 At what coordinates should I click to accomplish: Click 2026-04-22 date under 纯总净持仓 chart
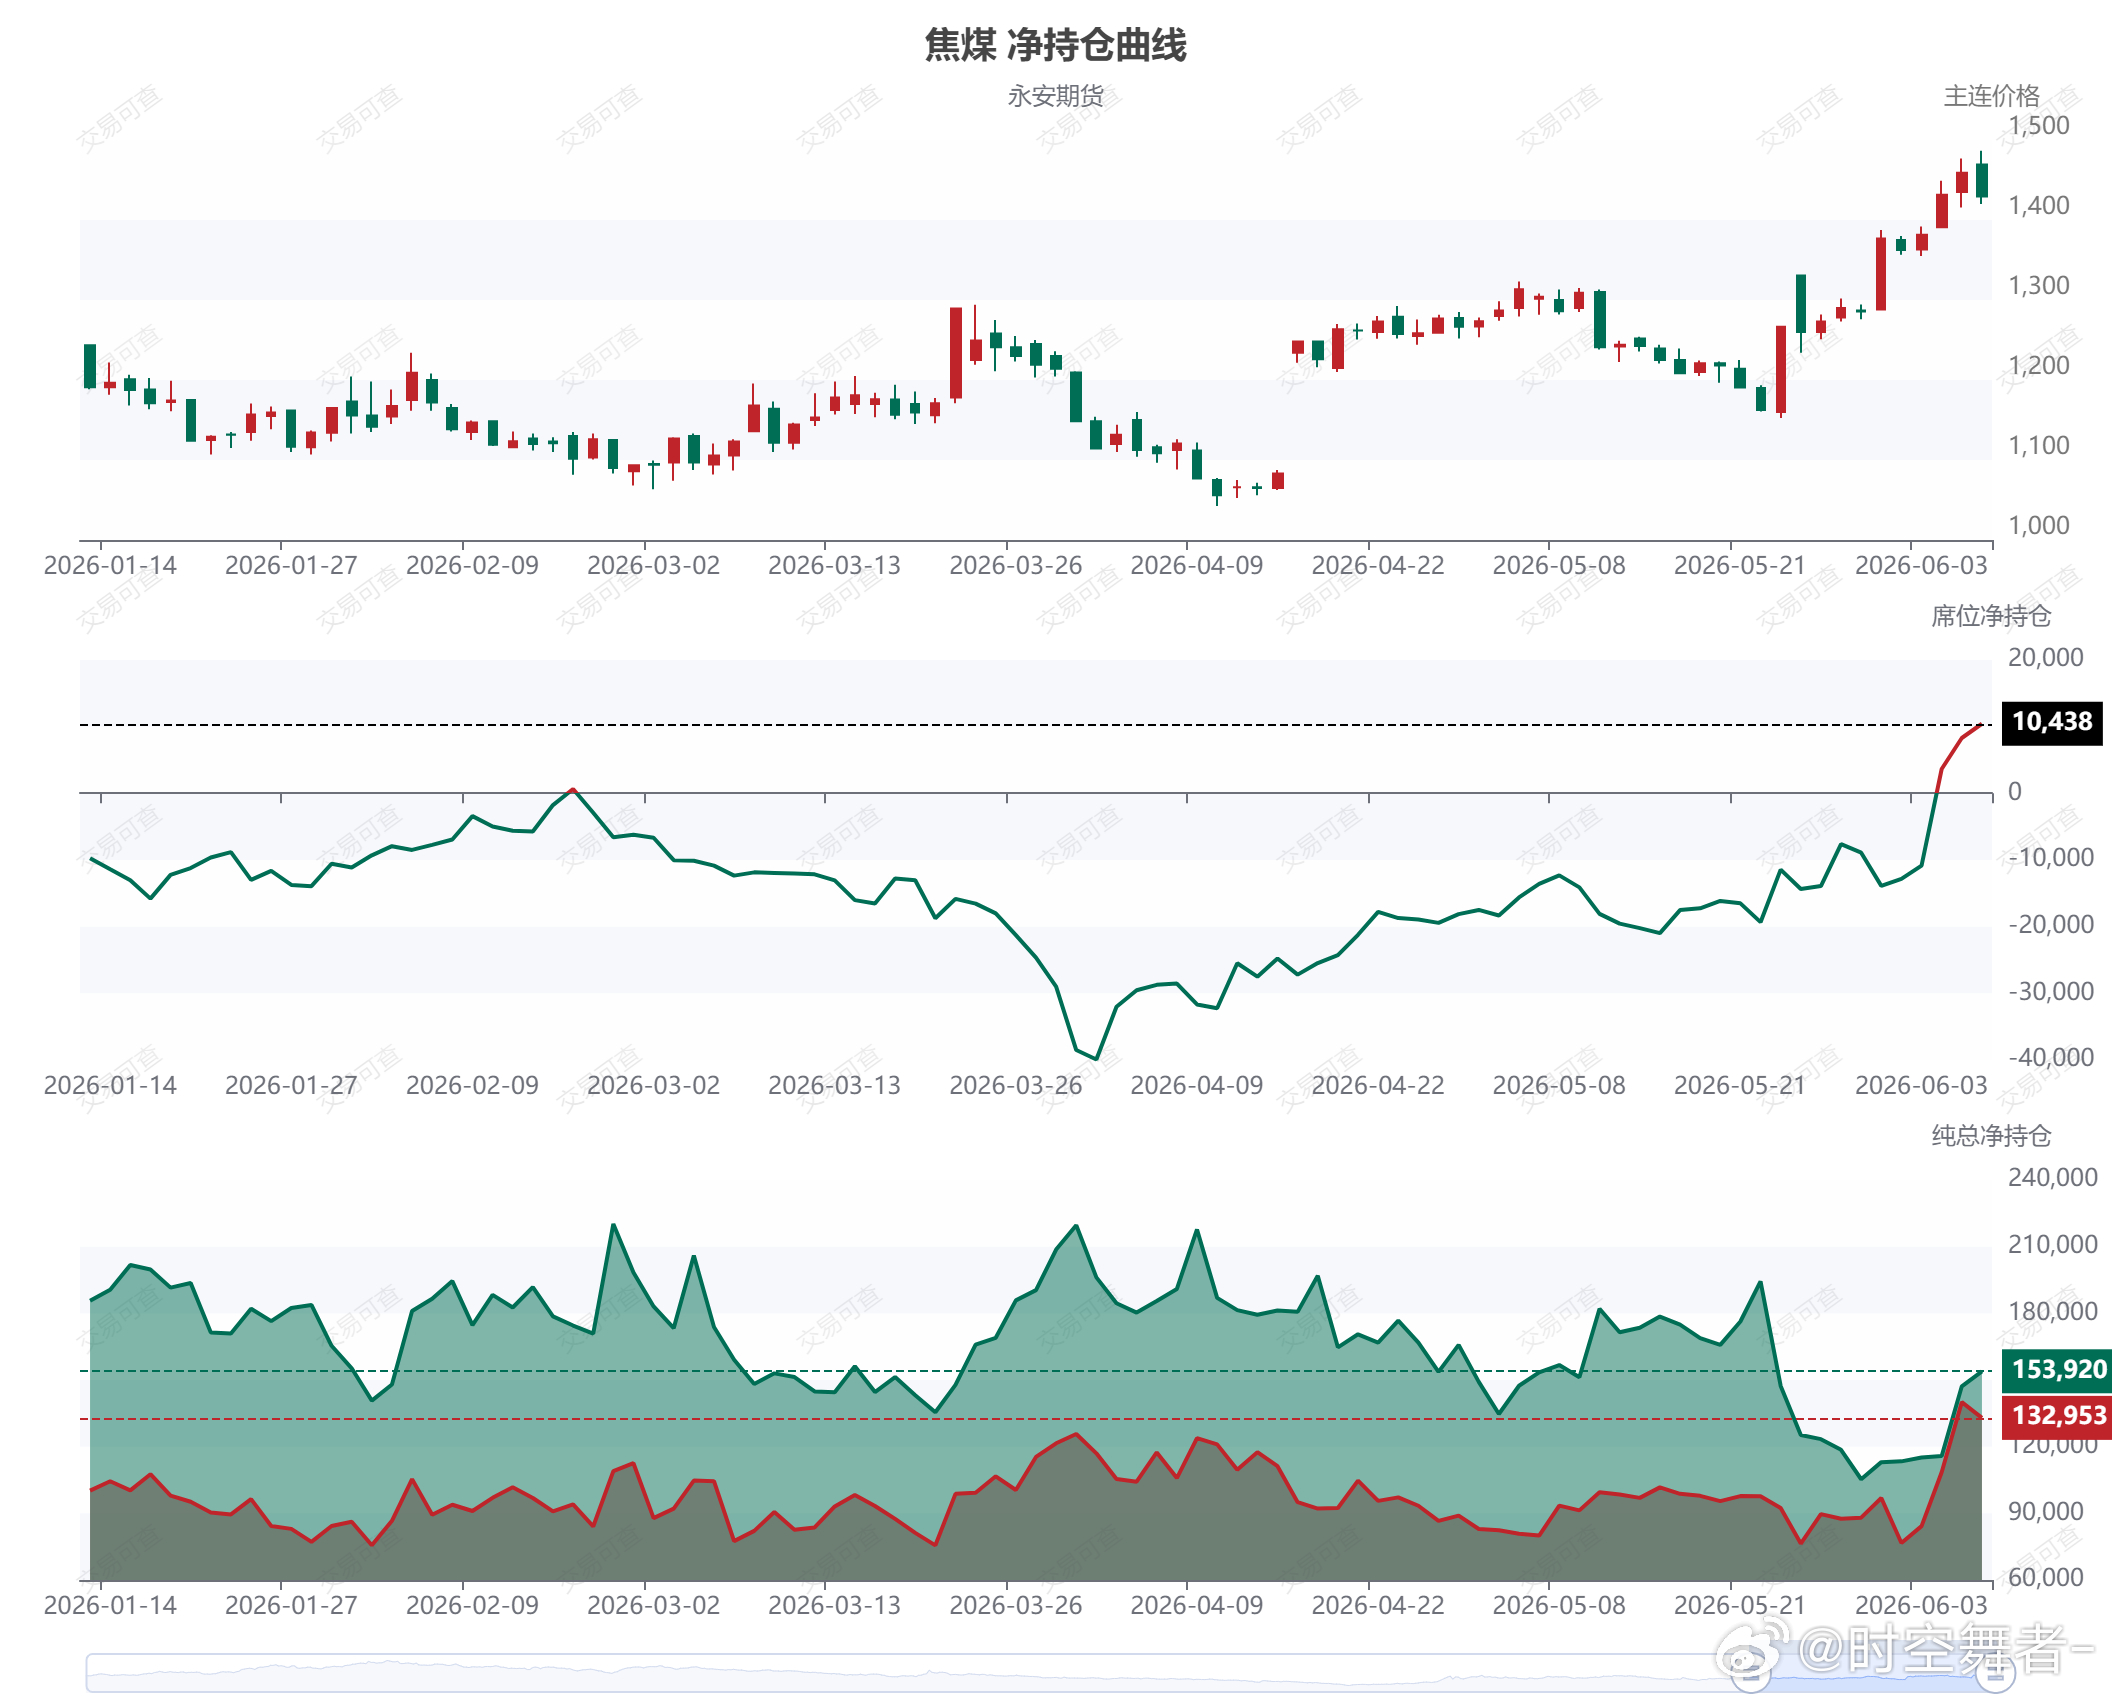coord(1378,1606)
